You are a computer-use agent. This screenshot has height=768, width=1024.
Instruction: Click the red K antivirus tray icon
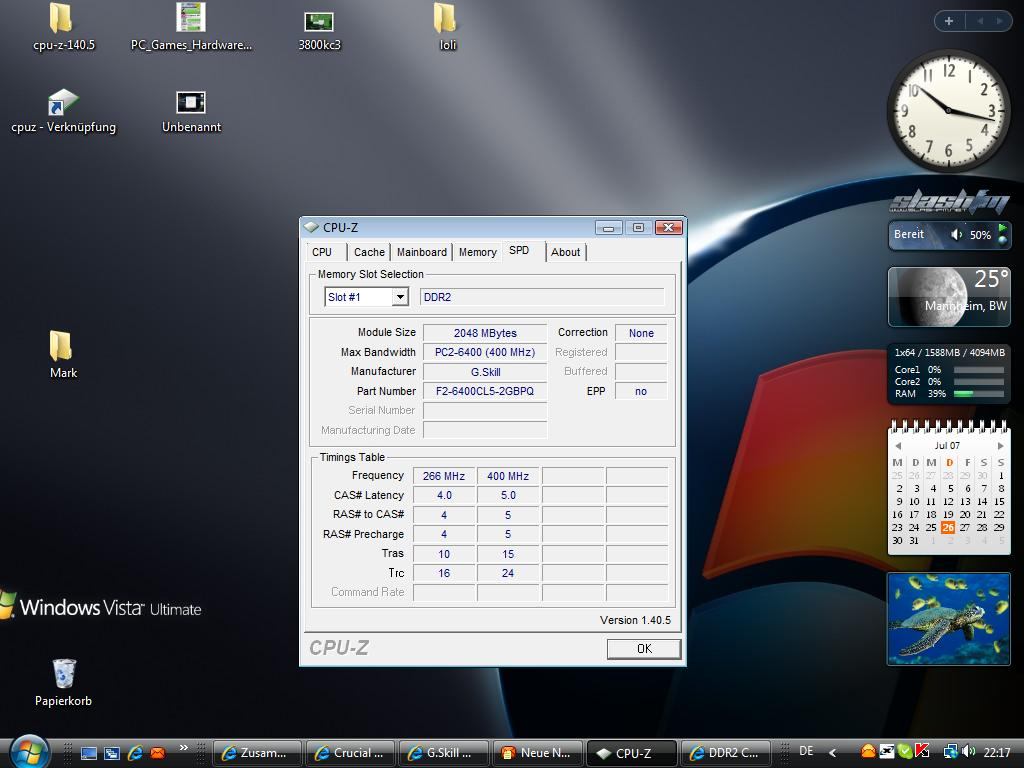tap(922, 752)
